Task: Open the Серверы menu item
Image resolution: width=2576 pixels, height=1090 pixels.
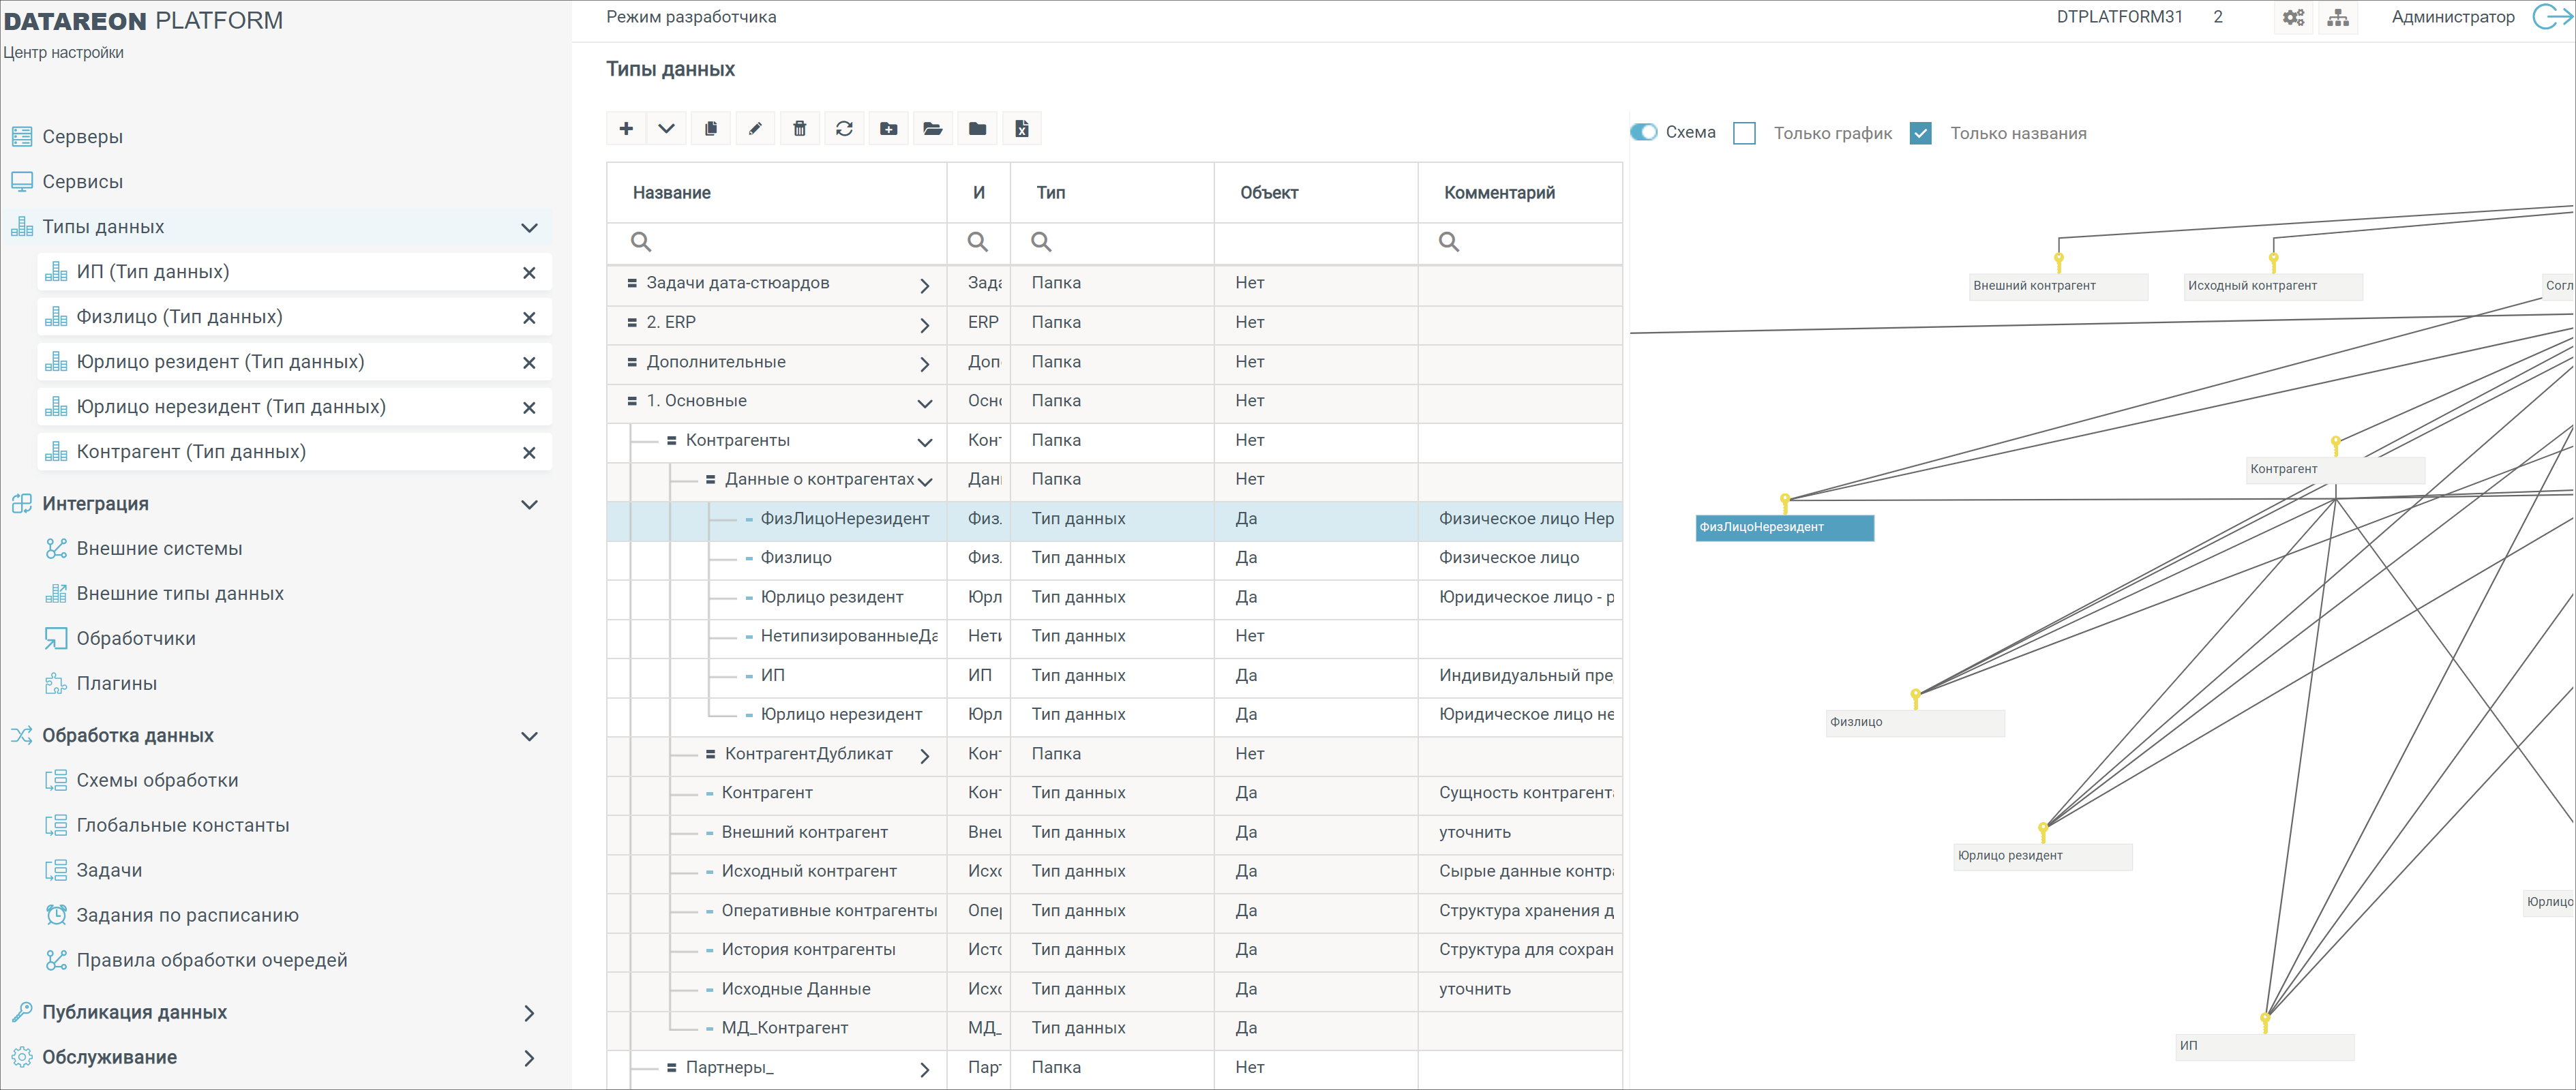Action: pos(82,137)
